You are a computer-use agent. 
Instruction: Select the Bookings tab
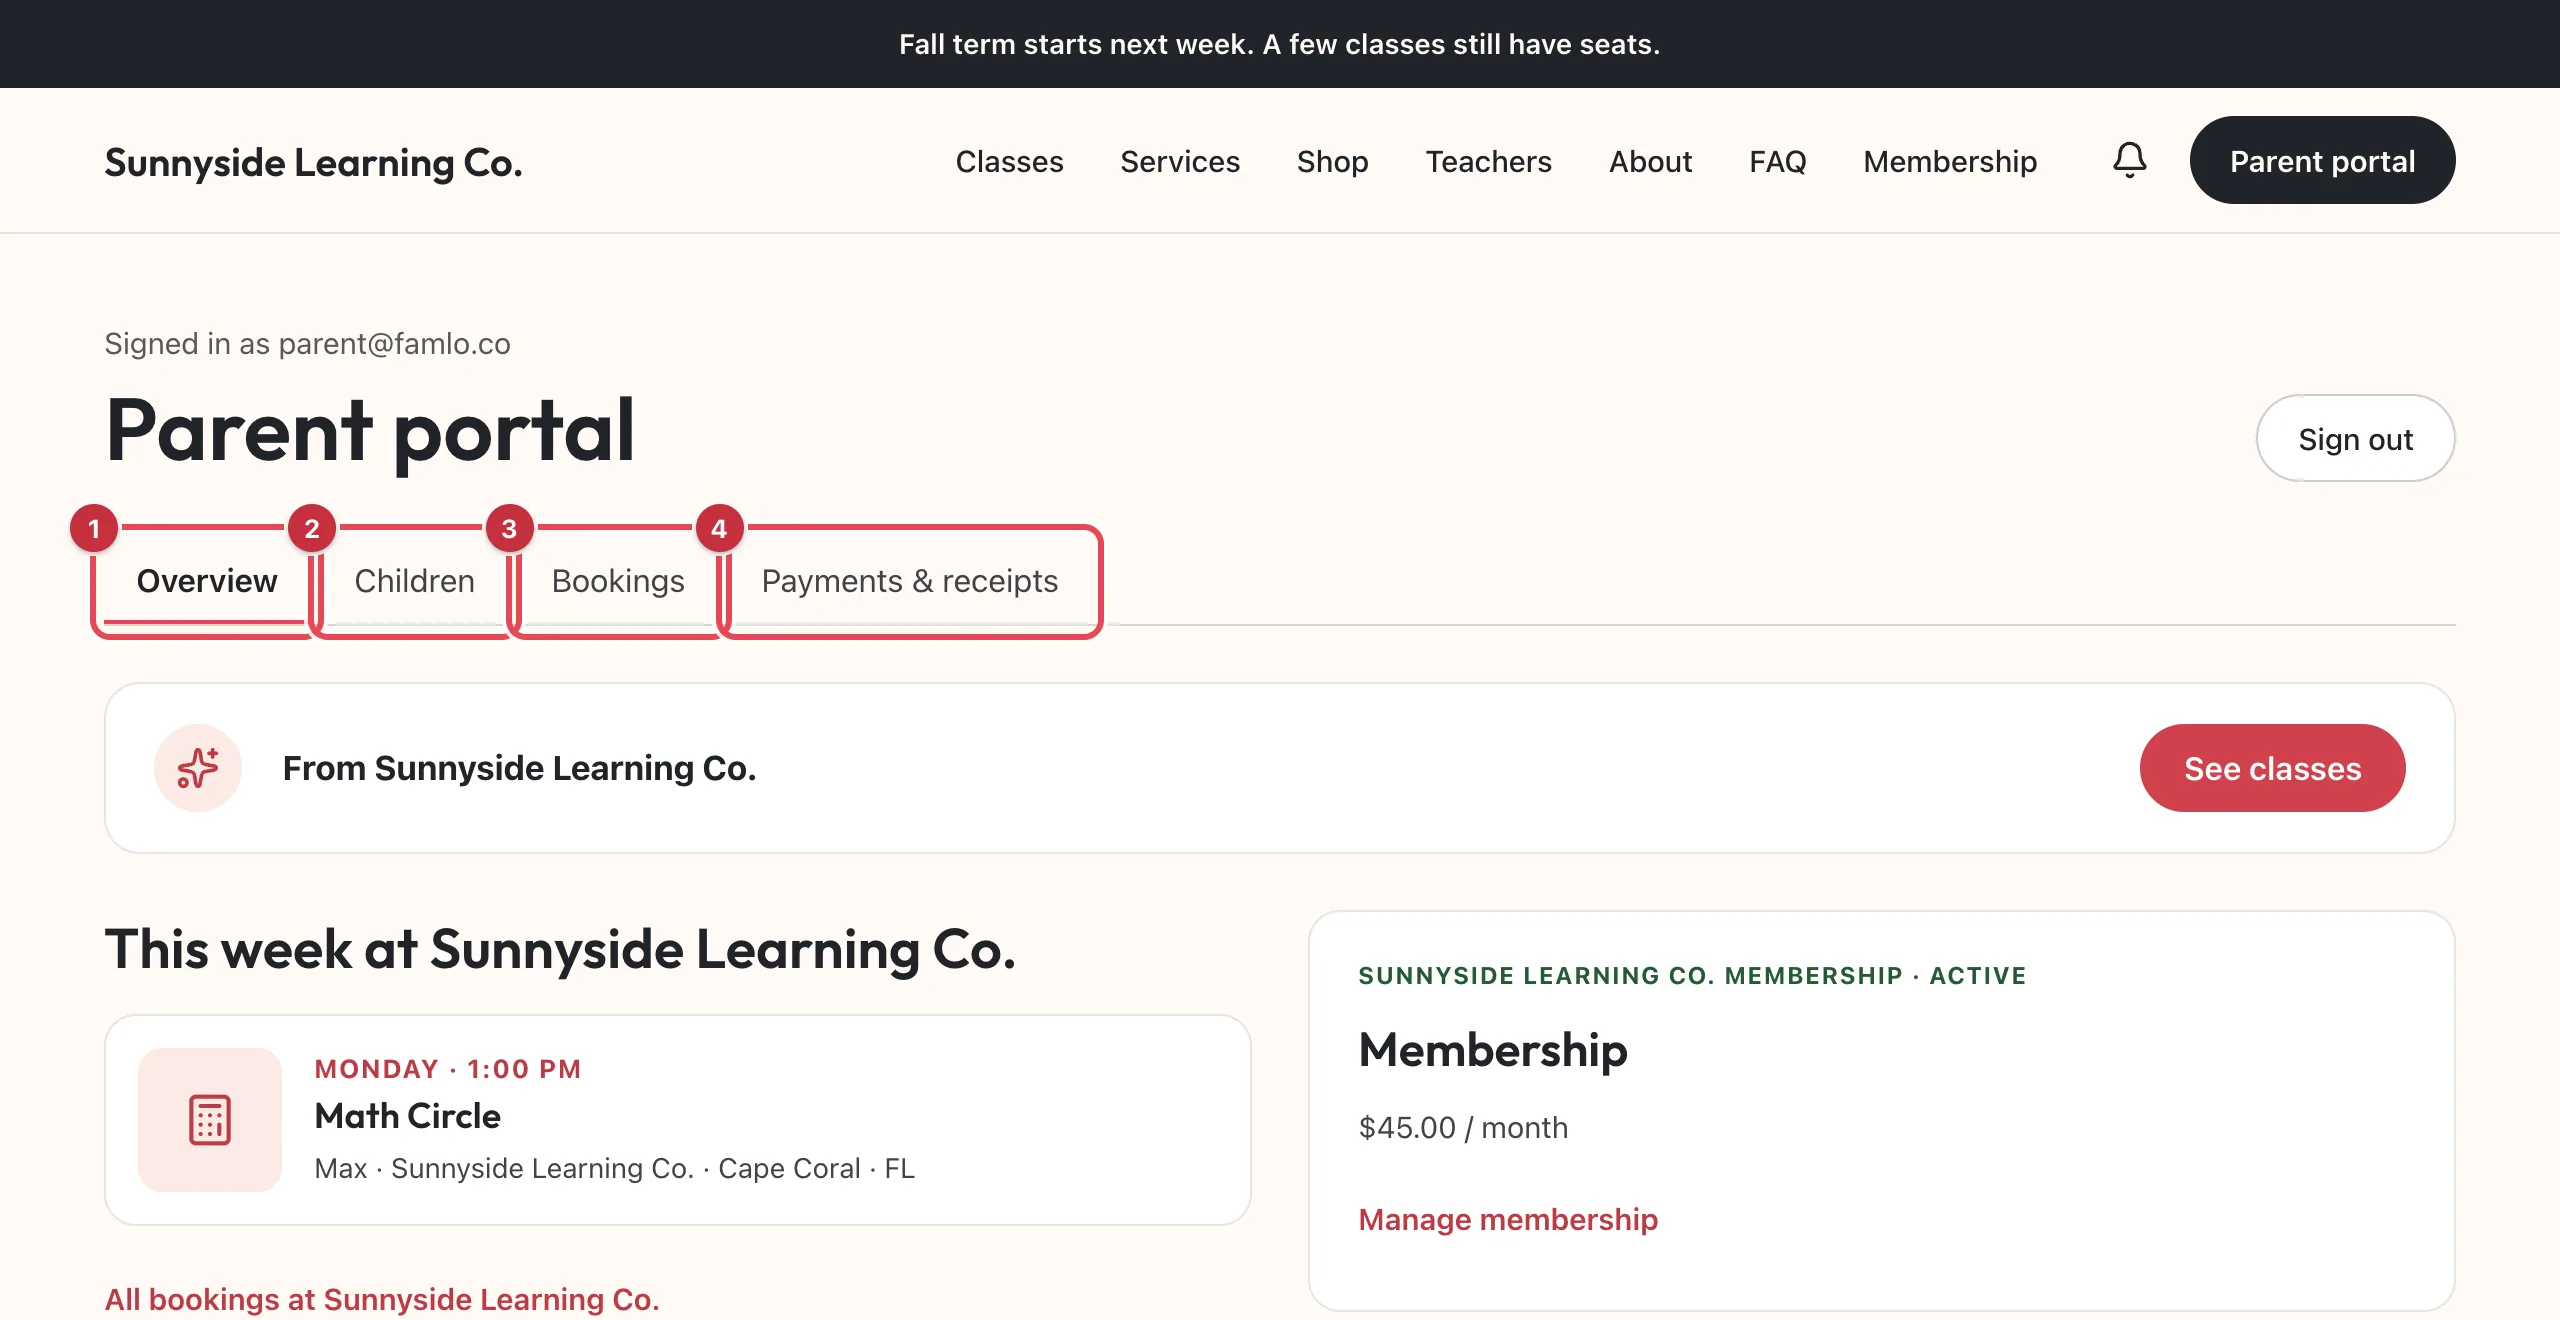618,581
